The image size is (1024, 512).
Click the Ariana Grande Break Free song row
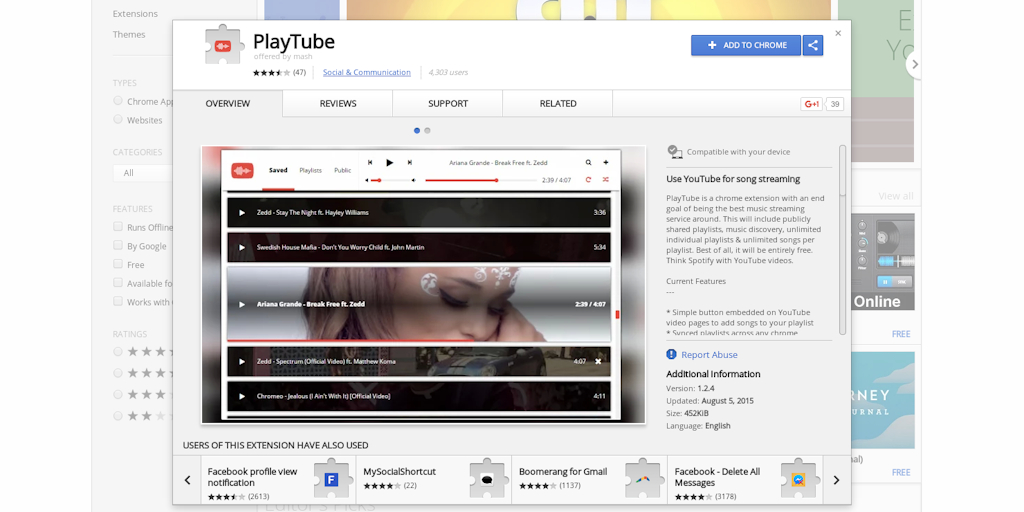[x=419, y=304]
